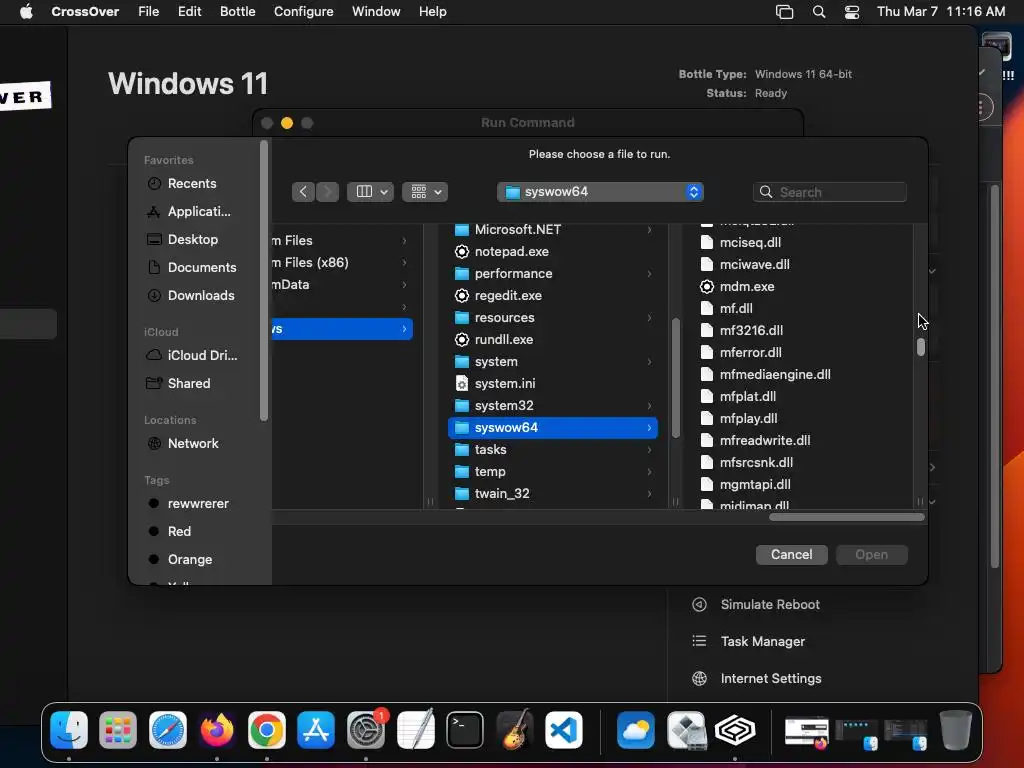Open the Trash in the dock
The image size is (1024, 768).
[955, 730]
